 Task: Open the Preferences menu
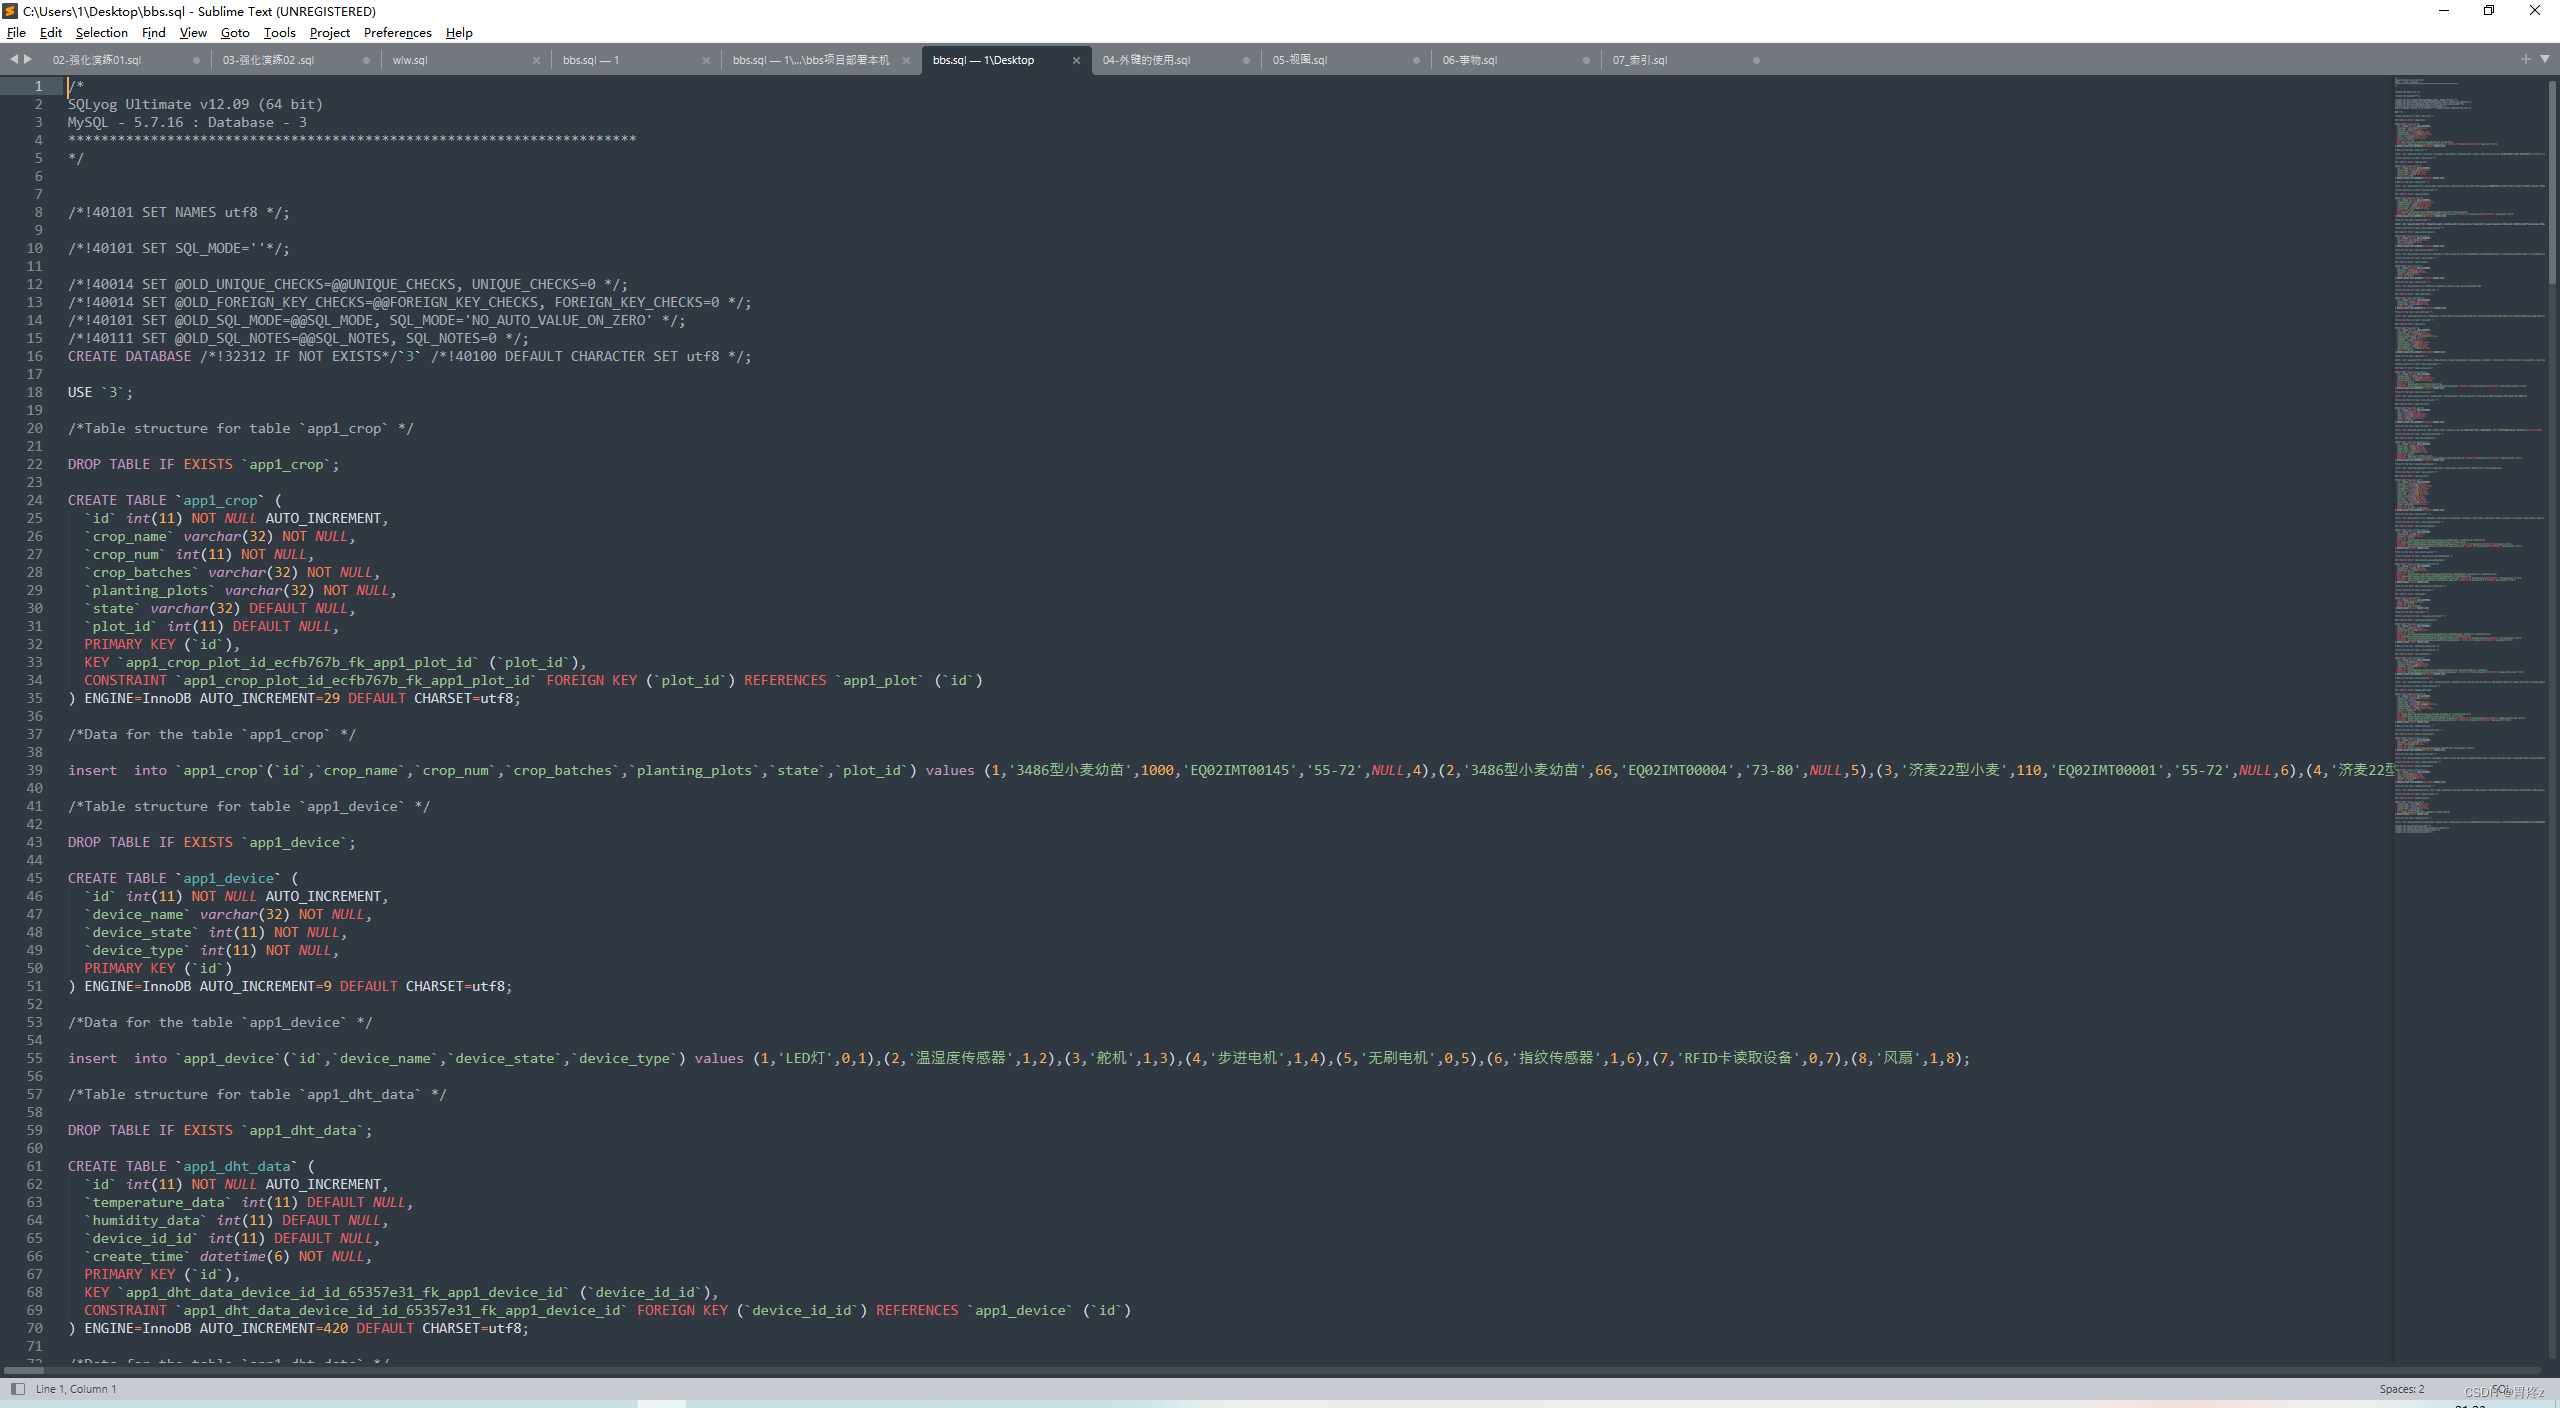[x=397, y=33]
